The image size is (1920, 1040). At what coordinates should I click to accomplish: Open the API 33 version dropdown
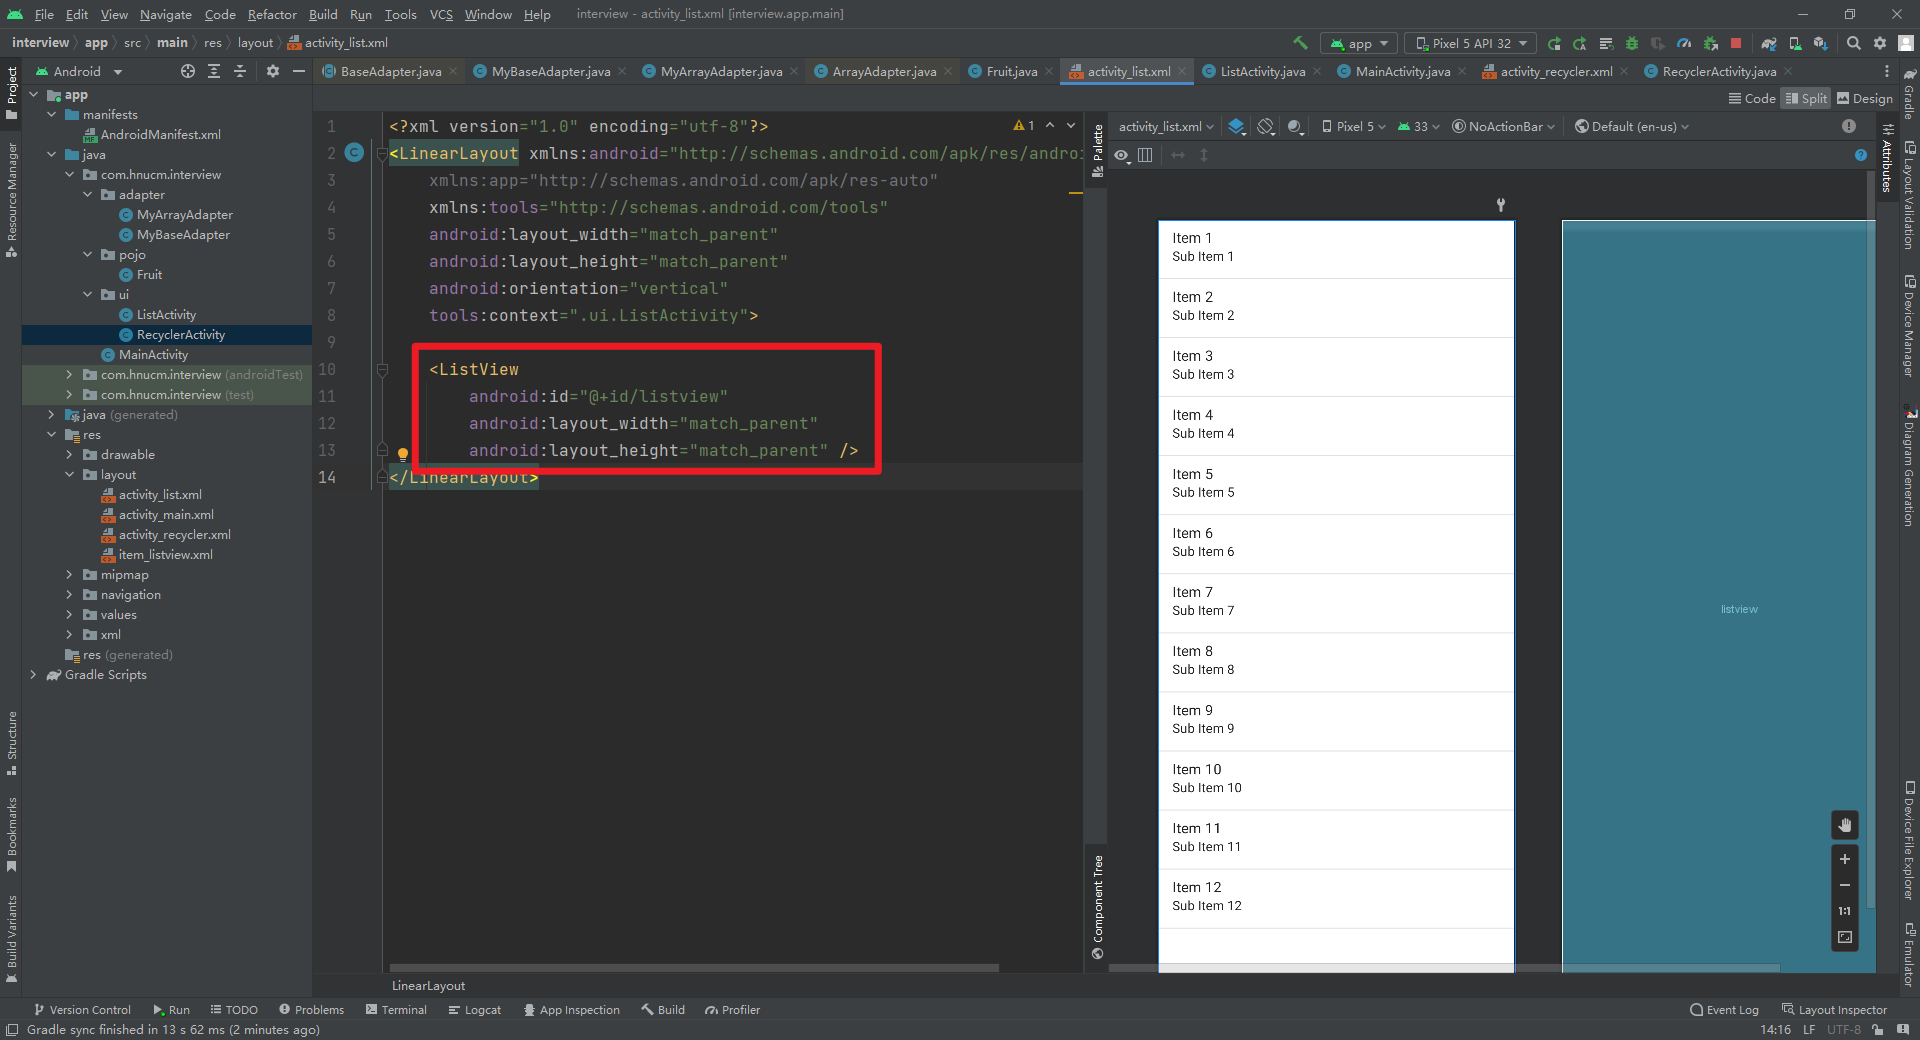pyautogui.click(x=1418, y=126)
